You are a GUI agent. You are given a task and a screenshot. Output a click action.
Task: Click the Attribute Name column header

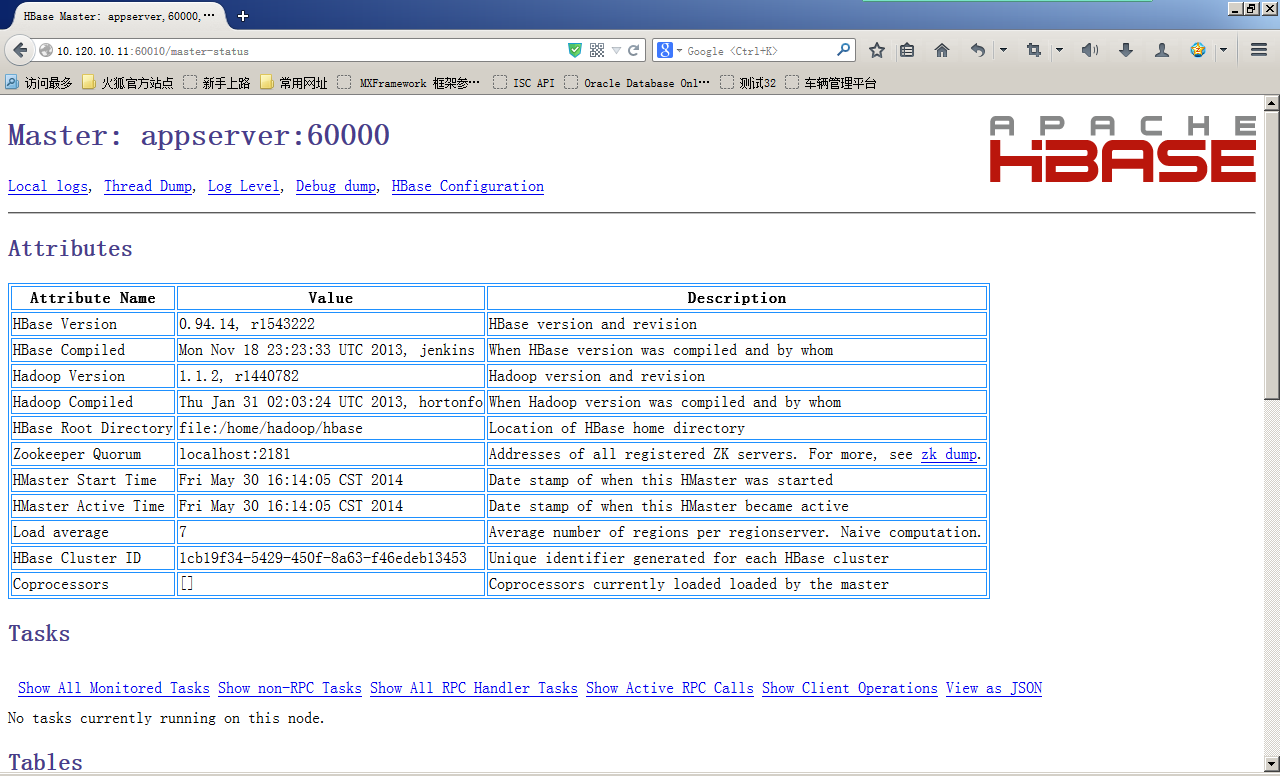pyautogui.click(x=93, y=298)
